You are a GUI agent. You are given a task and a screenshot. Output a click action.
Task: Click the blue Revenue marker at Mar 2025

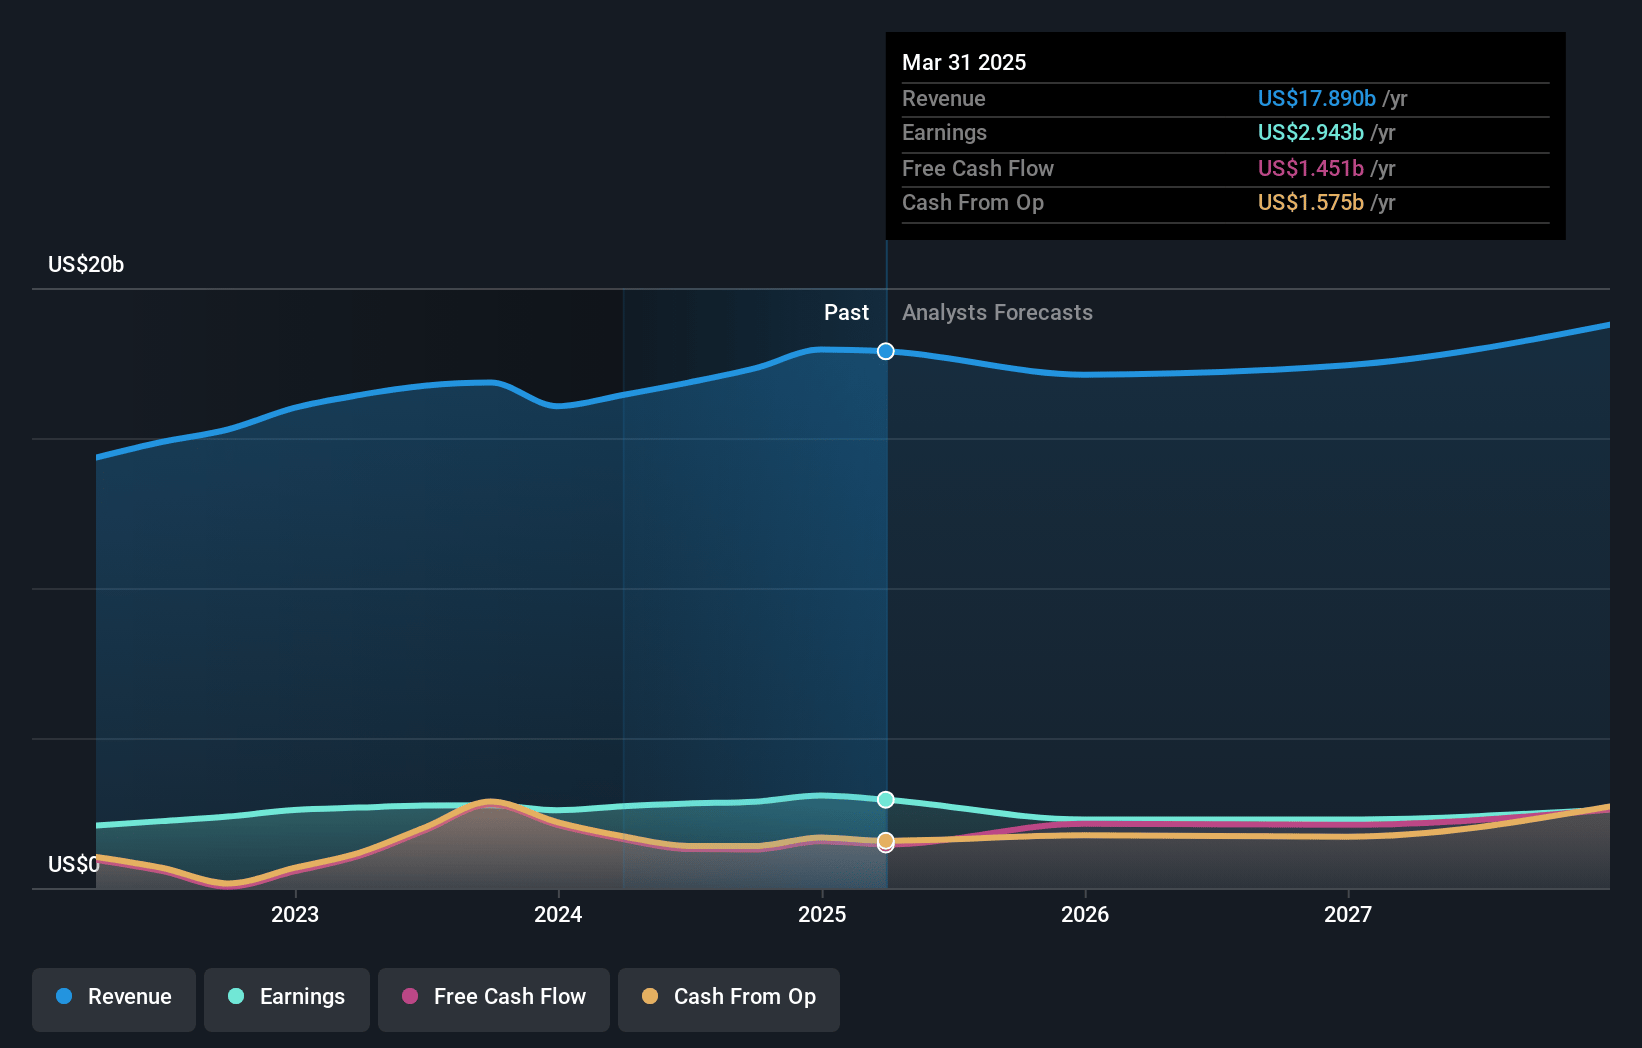coord(886,351)
